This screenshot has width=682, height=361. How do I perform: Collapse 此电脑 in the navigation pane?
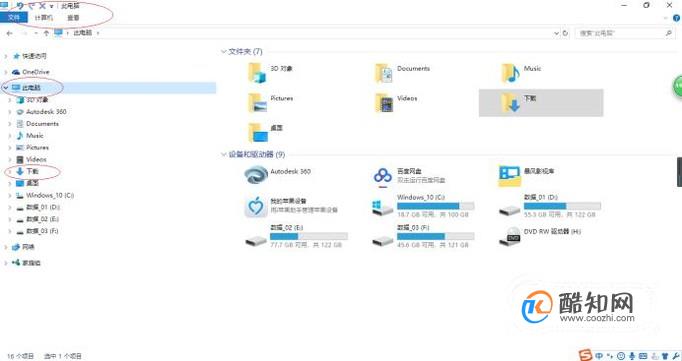pos(6,88)
